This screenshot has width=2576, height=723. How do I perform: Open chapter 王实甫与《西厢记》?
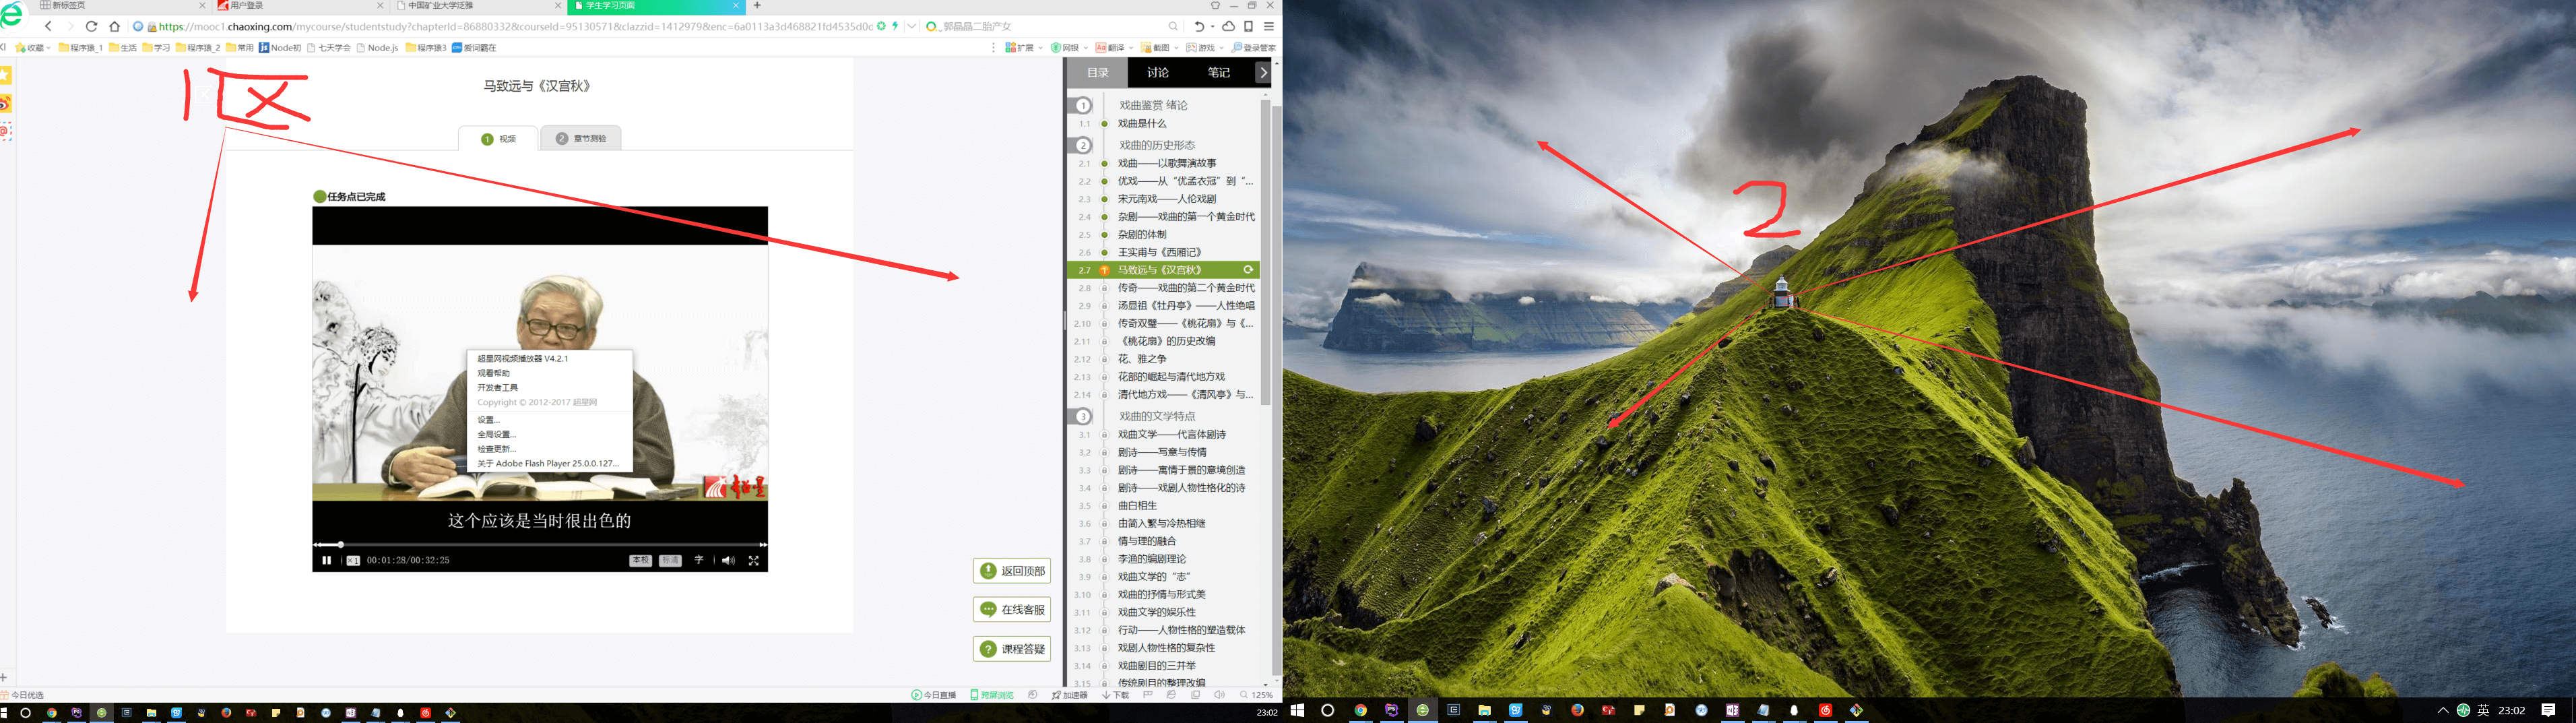1160,252
